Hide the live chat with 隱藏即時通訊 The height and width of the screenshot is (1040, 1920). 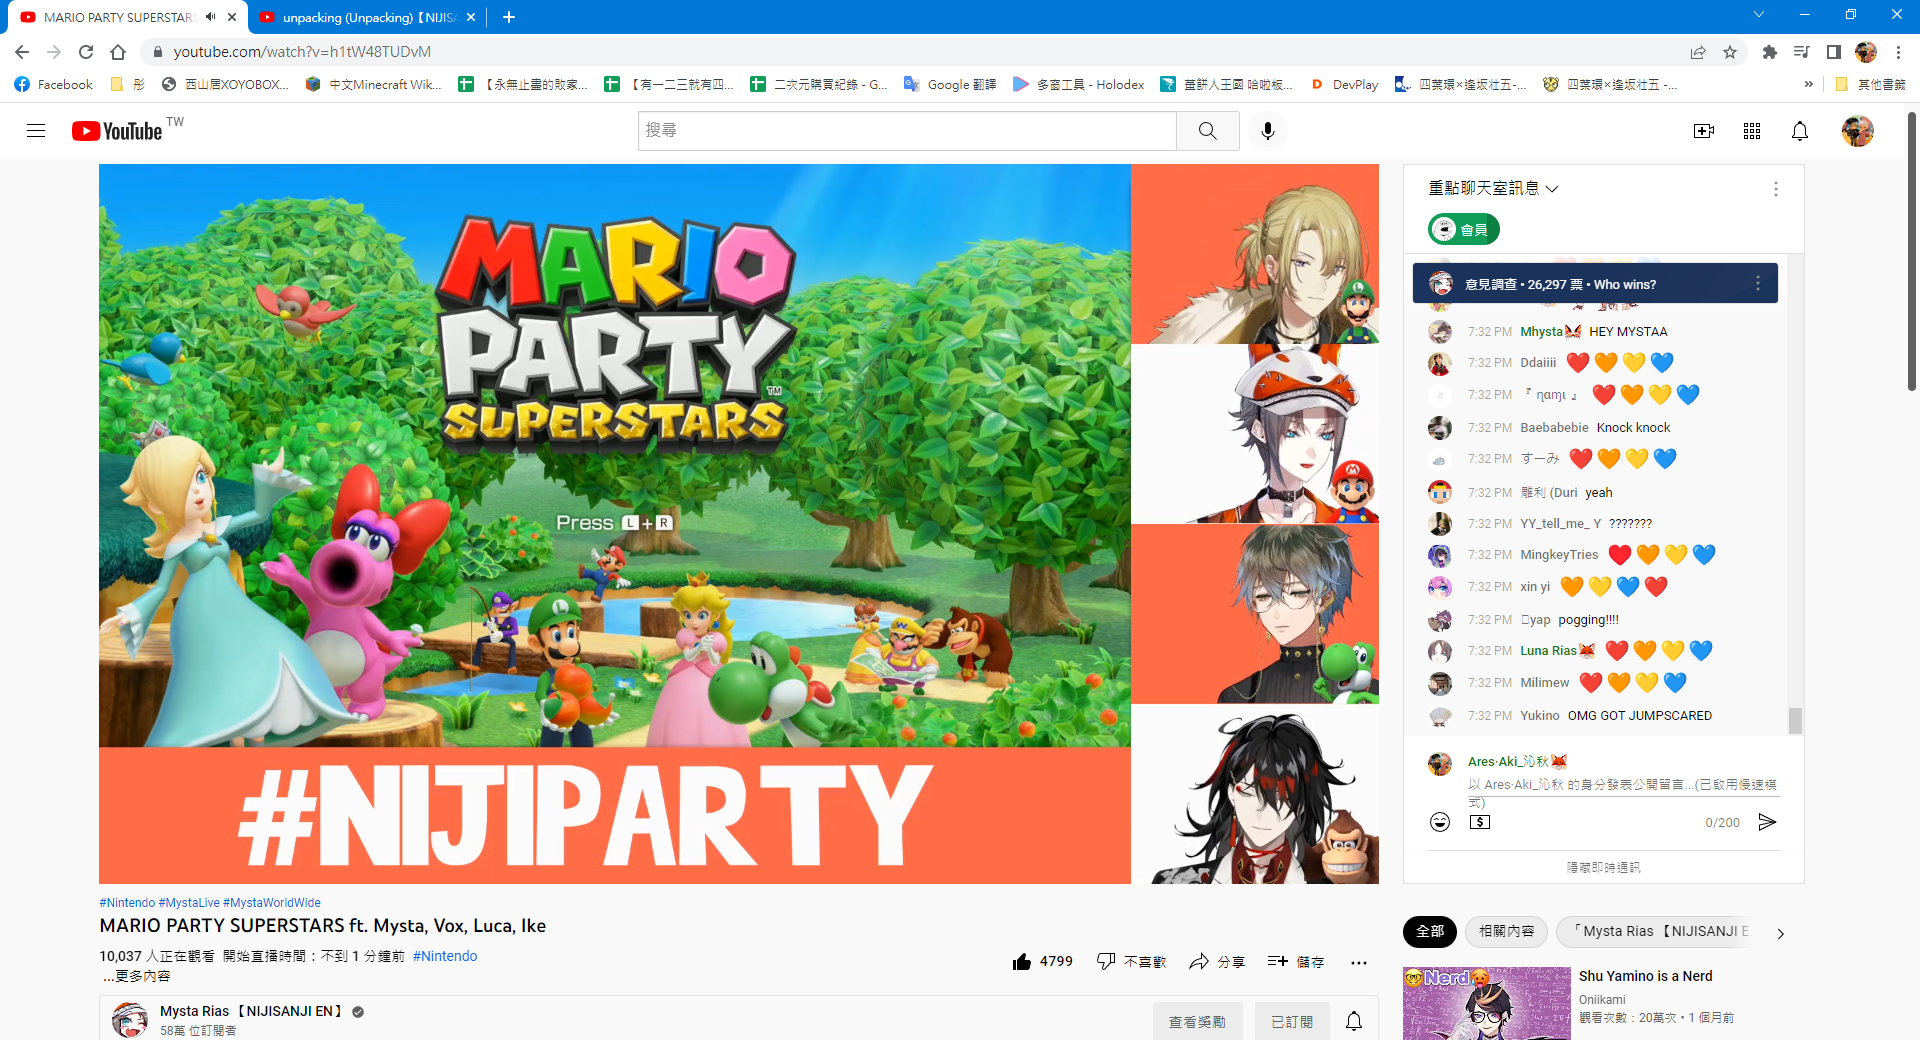coord(1603,867)
